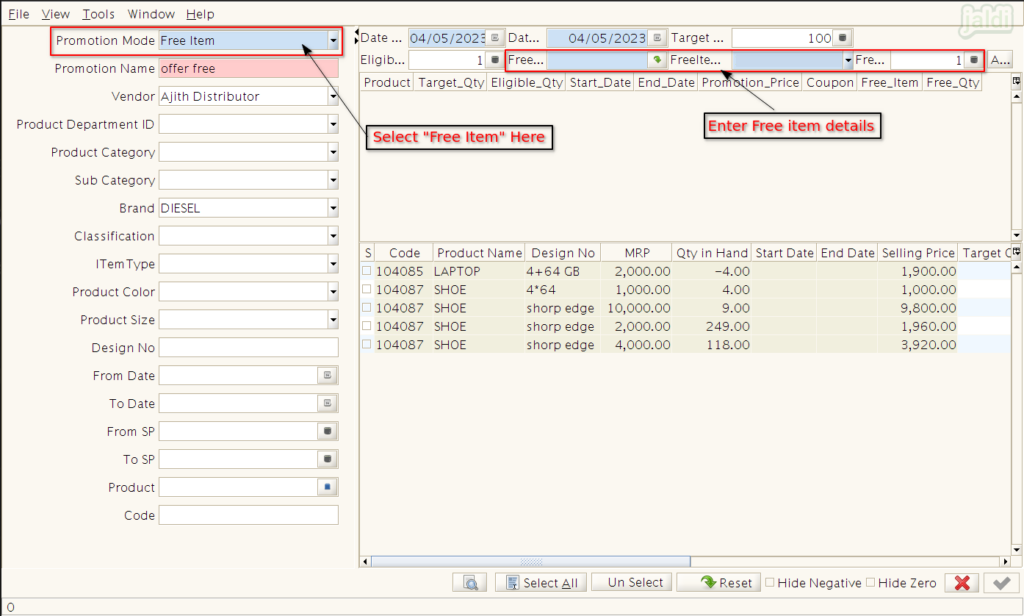Open the From SP calculator icon
This screenshot has height=616, width=1024.
[x=327, y=431]
